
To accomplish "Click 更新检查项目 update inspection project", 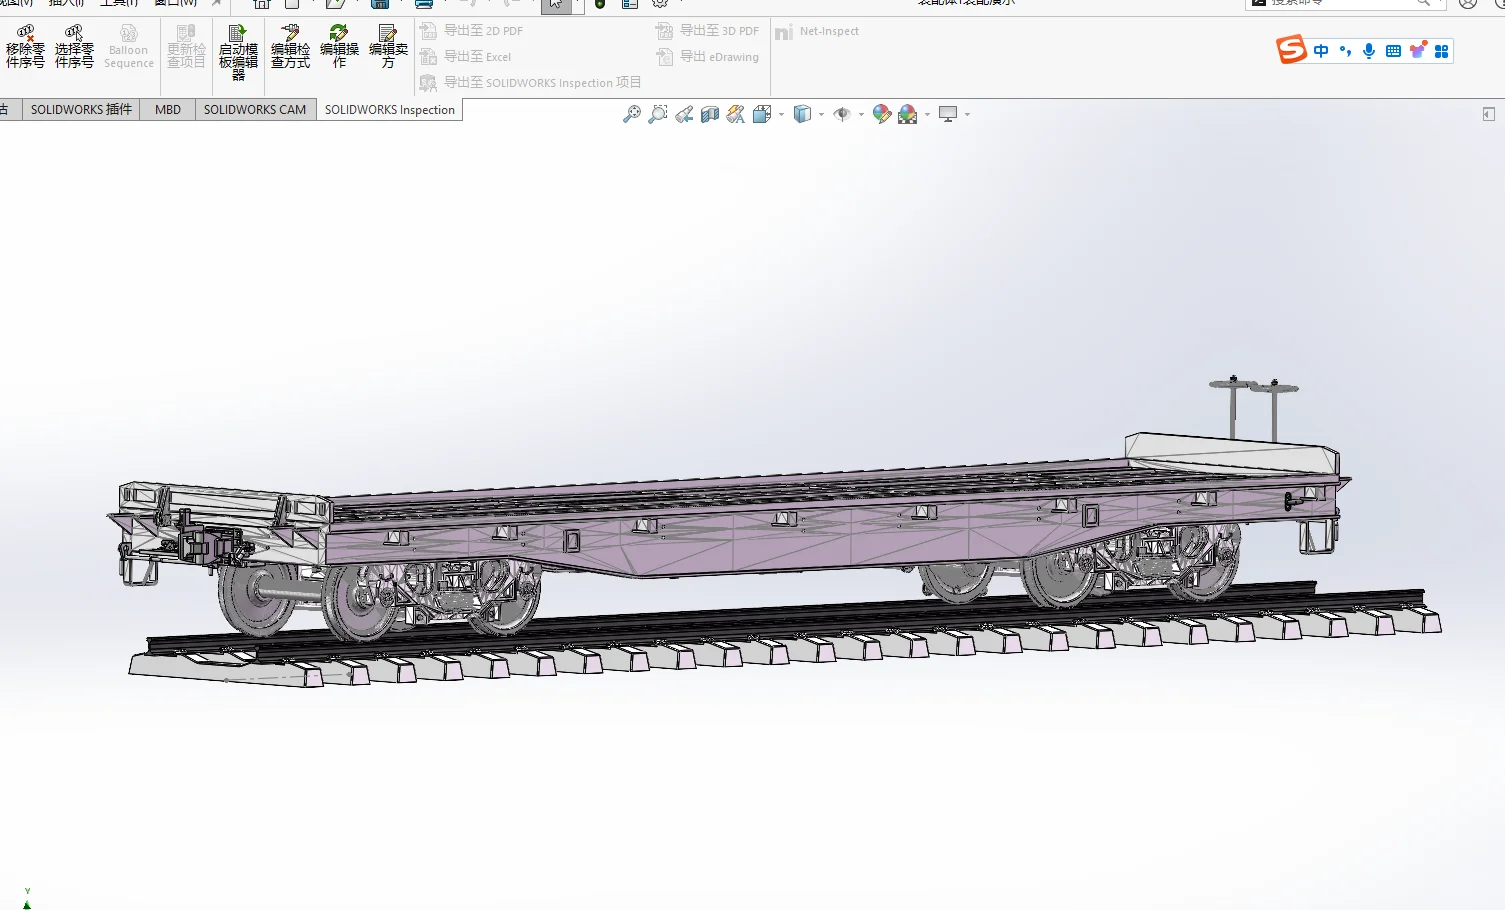I will (x=186, y=46).
